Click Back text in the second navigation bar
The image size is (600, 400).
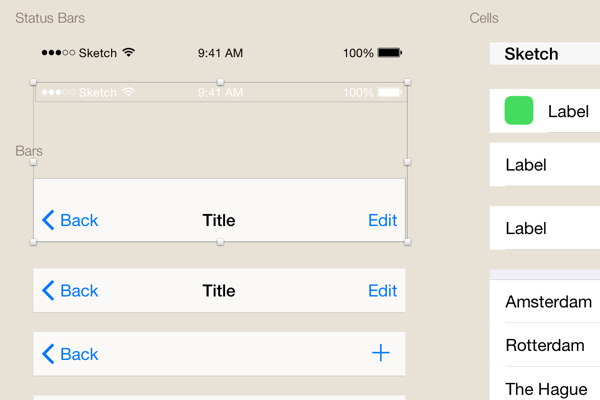click(x=79, y=291)
